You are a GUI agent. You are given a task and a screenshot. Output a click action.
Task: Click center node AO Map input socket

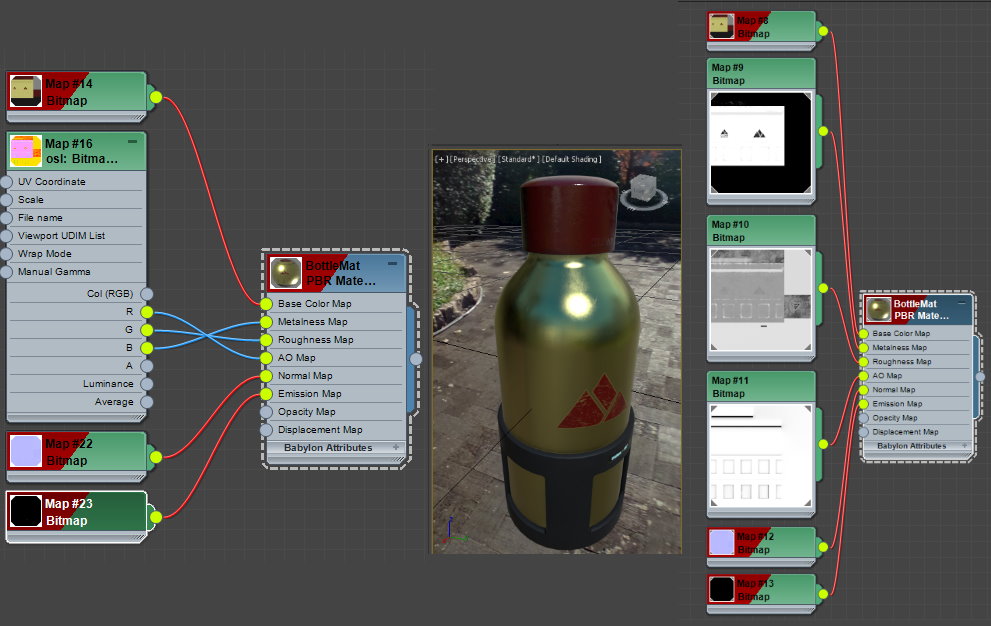(x=267, y=358)
